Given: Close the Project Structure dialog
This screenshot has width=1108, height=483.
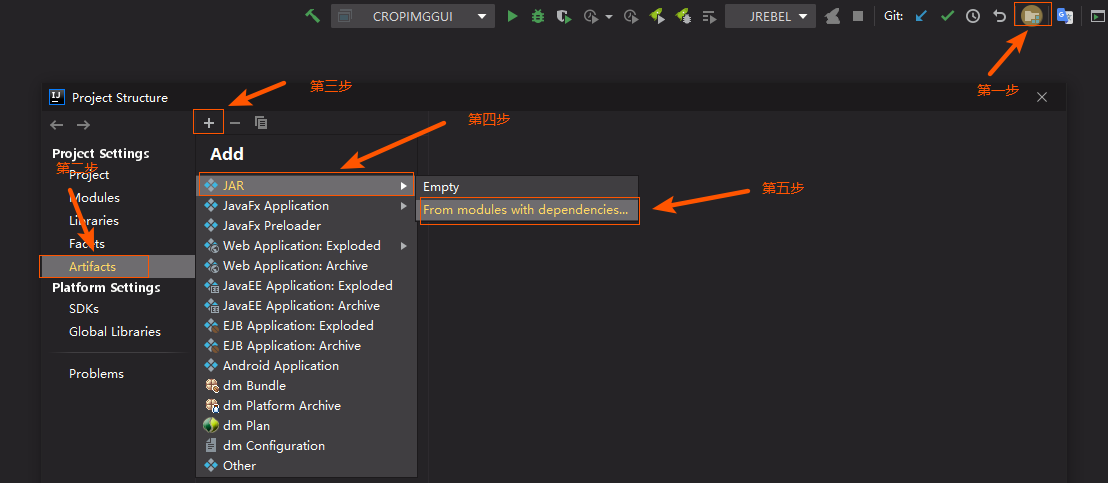Looking at the screenshot, I should 1042,97.
